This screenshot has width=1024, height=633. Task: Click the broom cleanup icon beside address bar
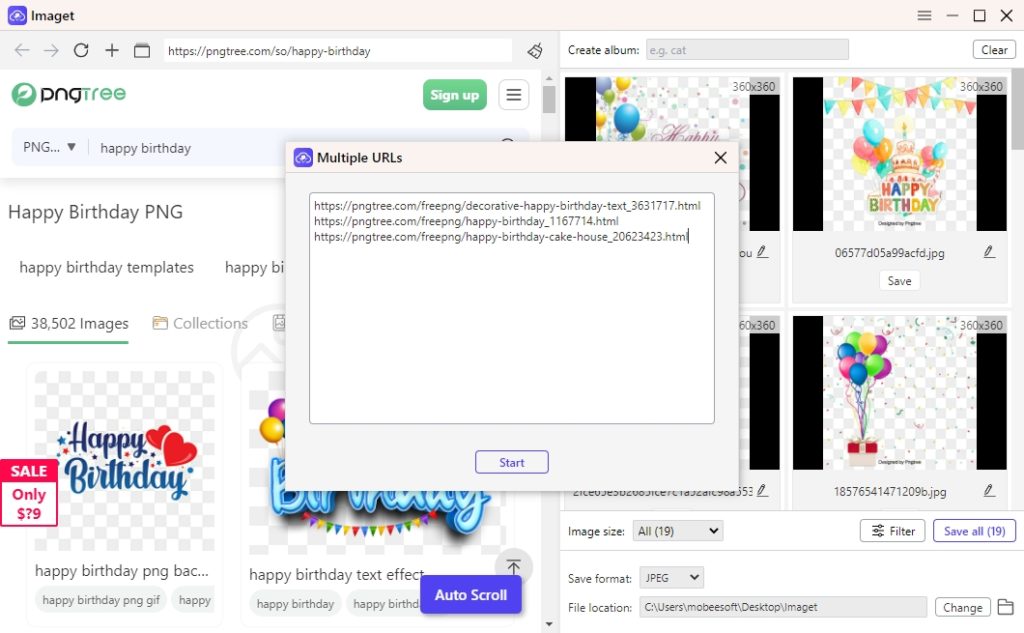tap(534, 50)
